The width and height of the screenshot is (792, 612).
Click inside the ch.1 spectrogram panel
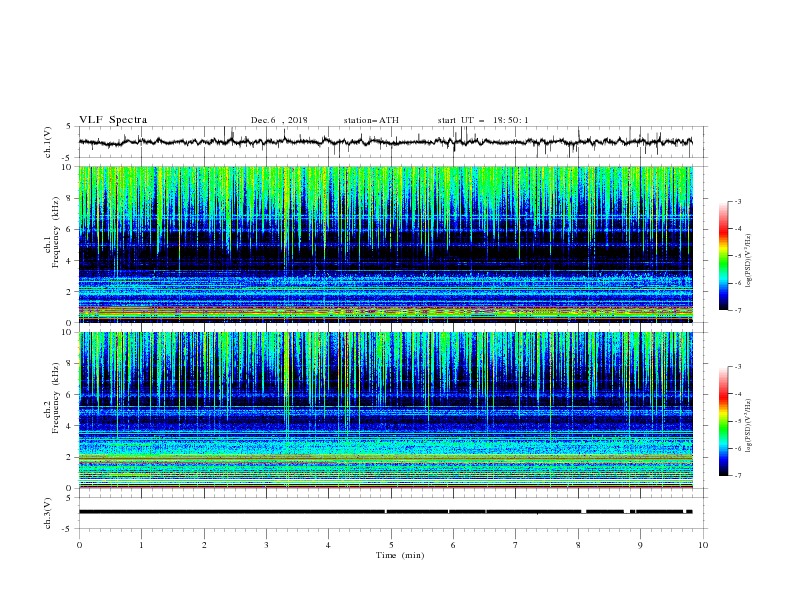click(386, 244)
